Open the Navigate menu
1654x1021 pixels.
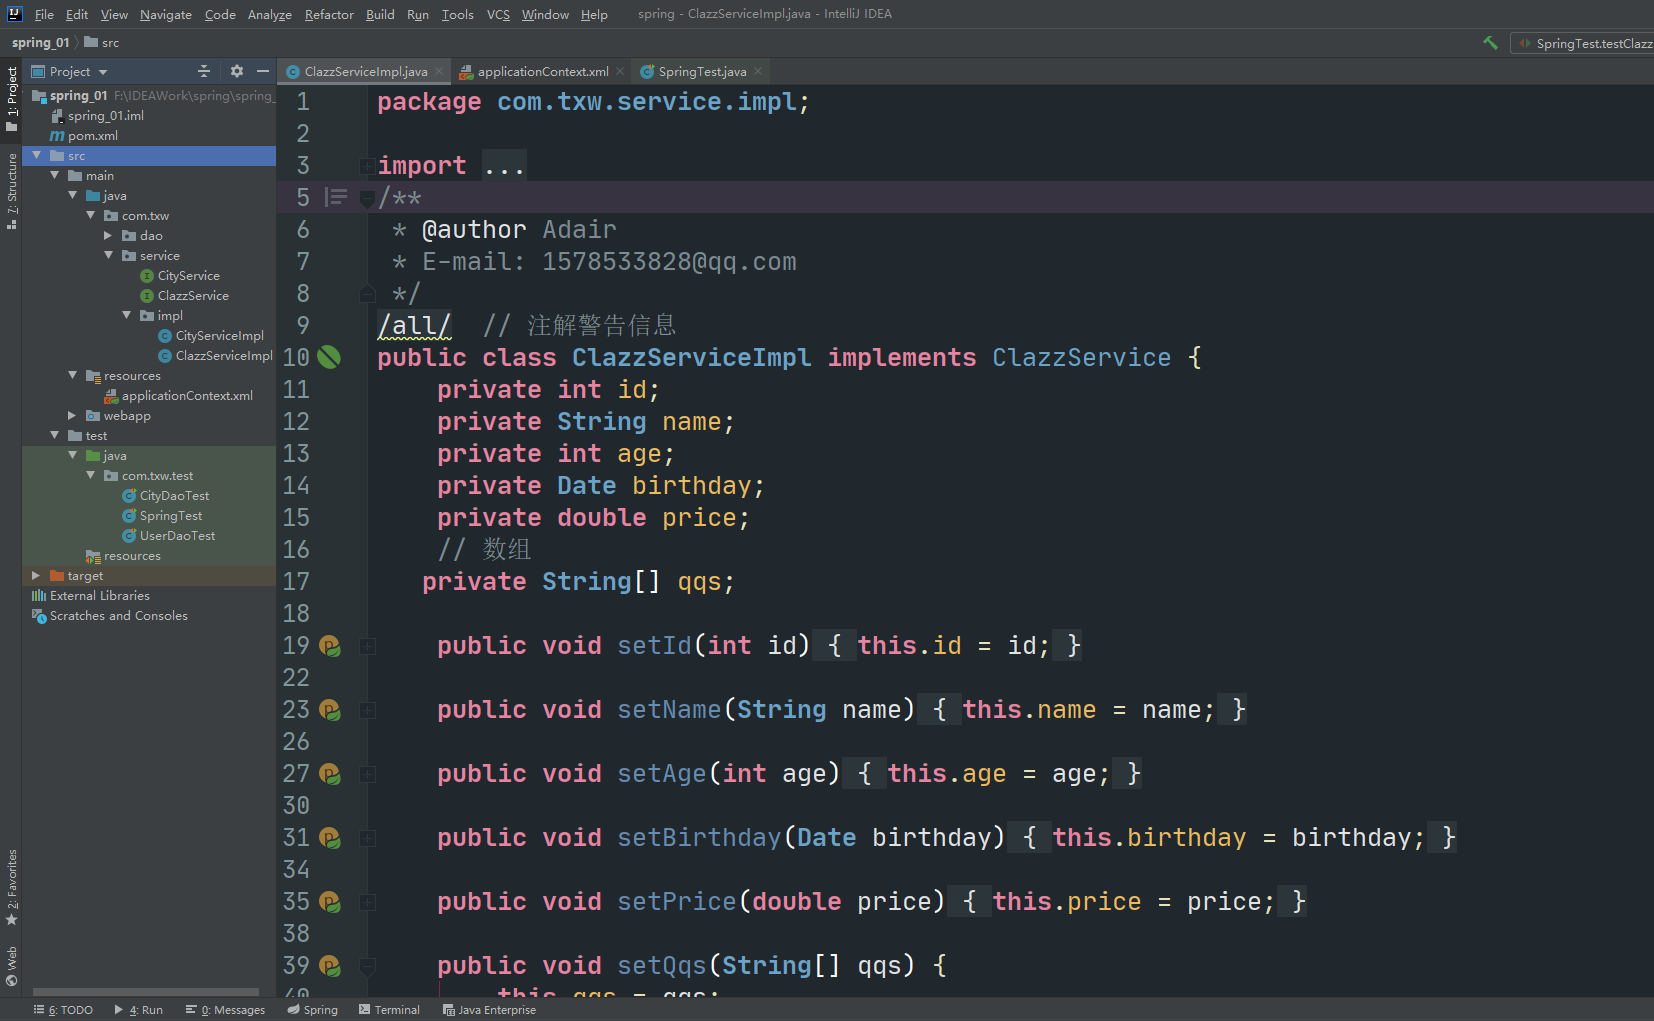(166, 14)
